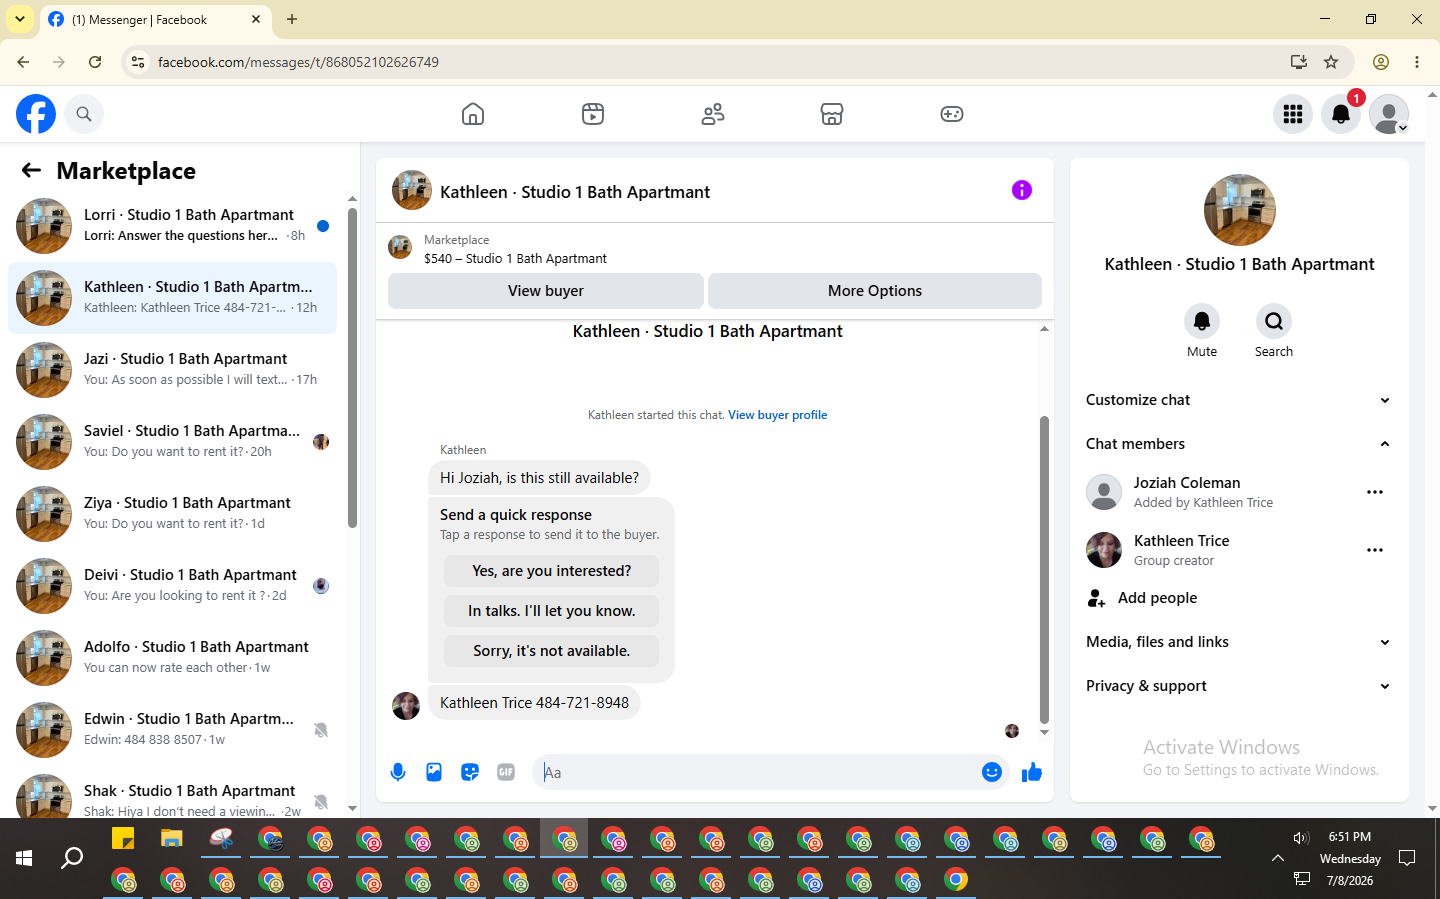Click Joziah Coleman member name
The image size is (1440, 899).
coord(1187,483)
